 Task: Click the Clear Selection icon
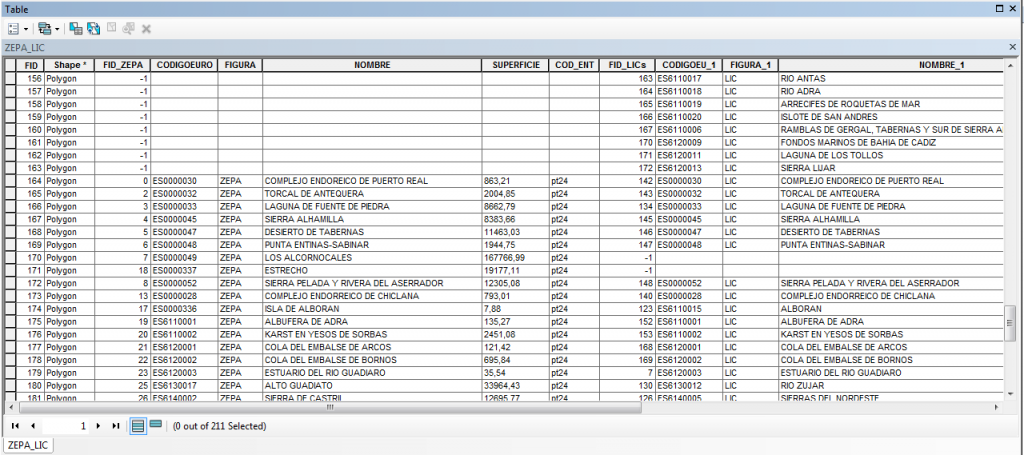pyautogui.click(x=111, y=29)
